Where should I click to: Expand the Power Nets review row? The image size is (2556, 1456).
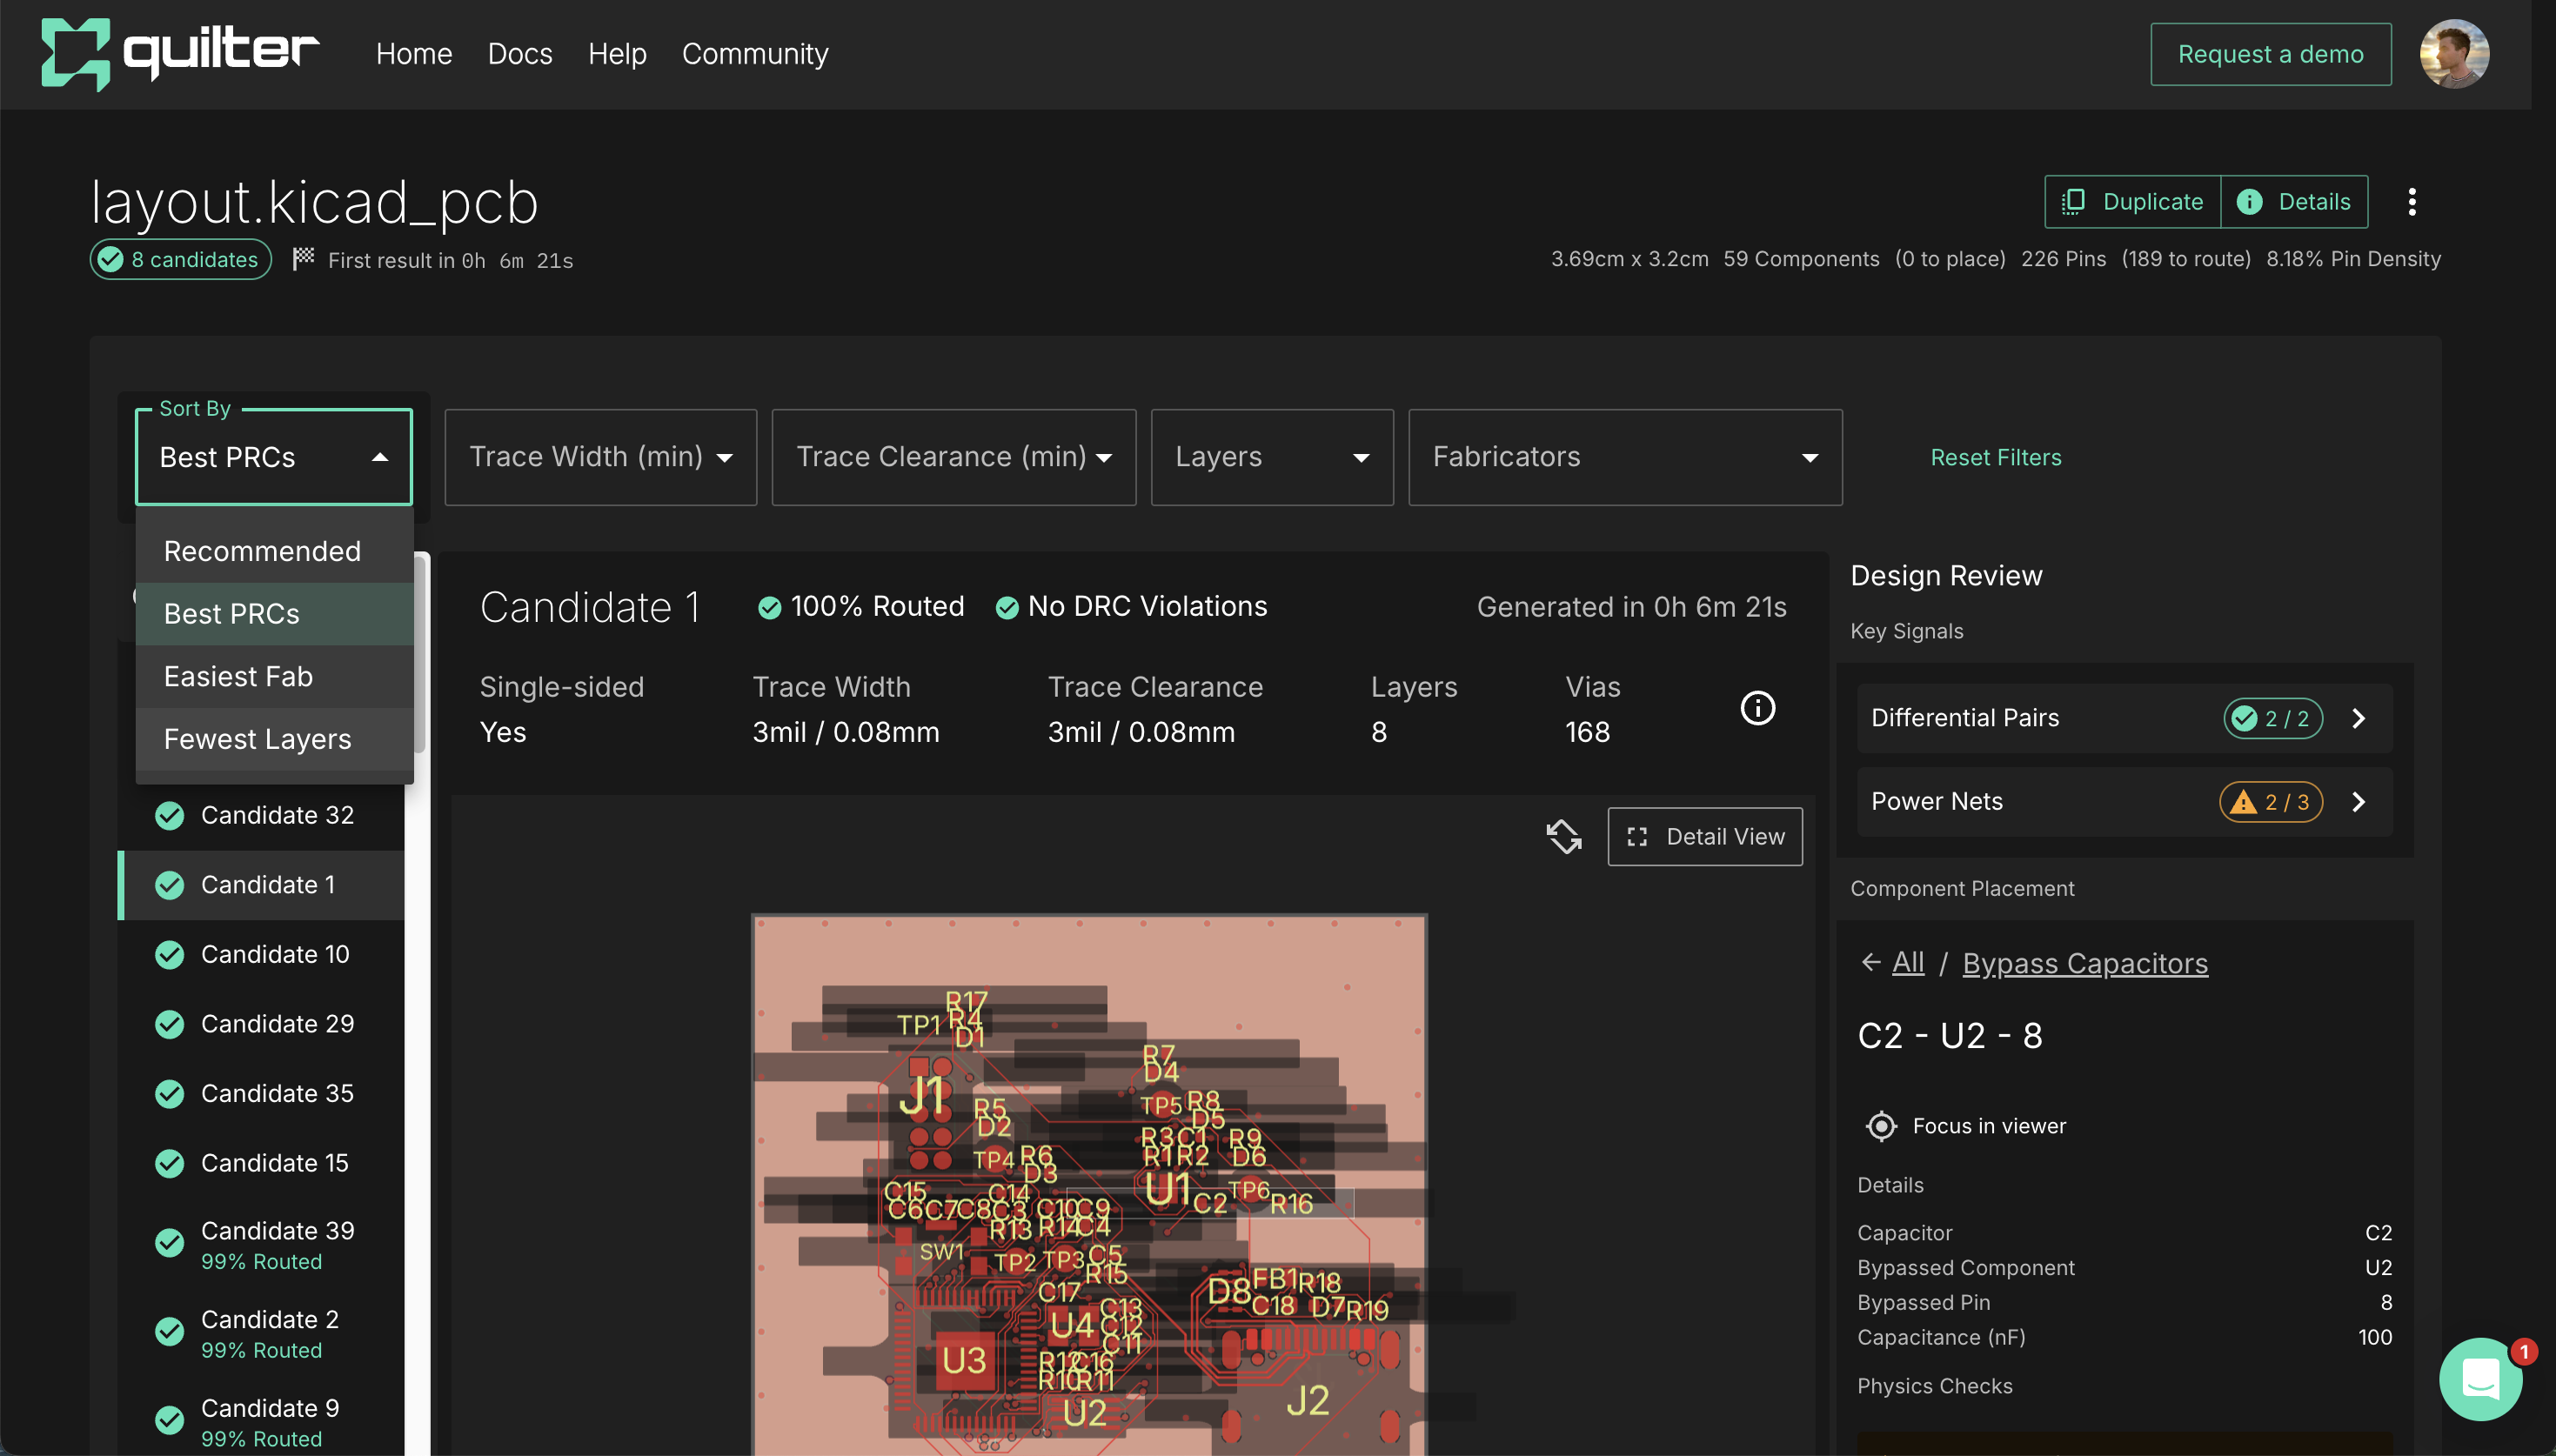(2359, 802)
